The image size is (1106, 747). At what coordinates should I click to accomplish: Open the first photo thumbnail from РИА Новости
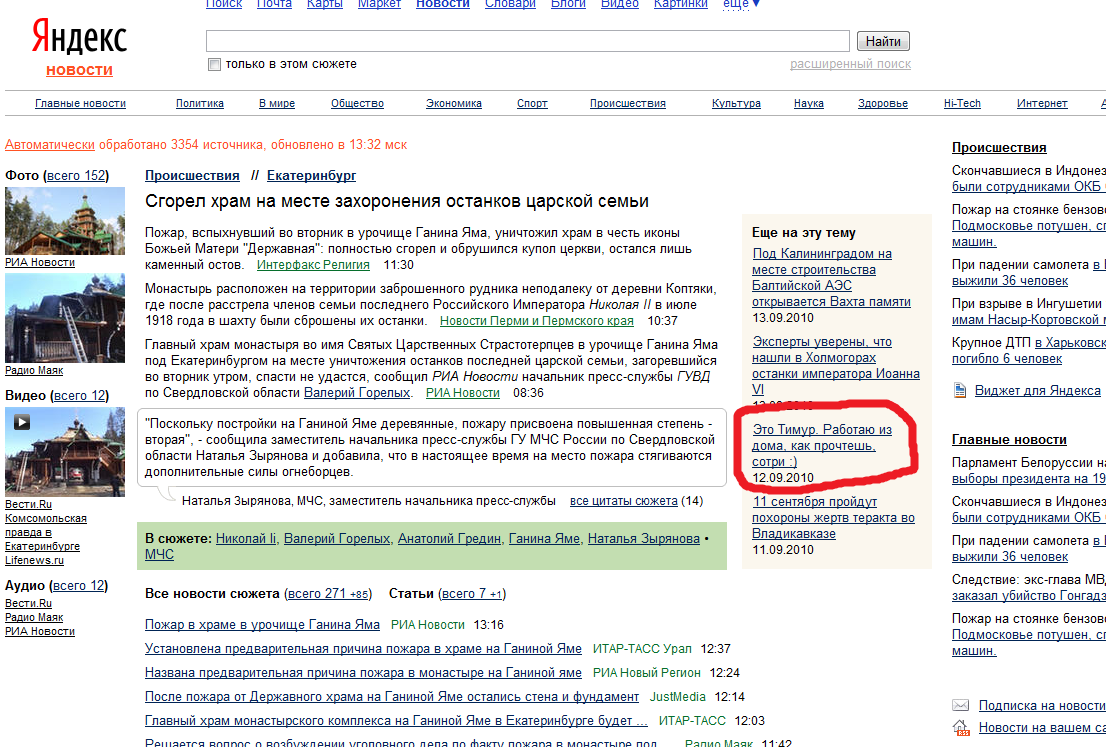pyautogui.click(x=65, y=220)
